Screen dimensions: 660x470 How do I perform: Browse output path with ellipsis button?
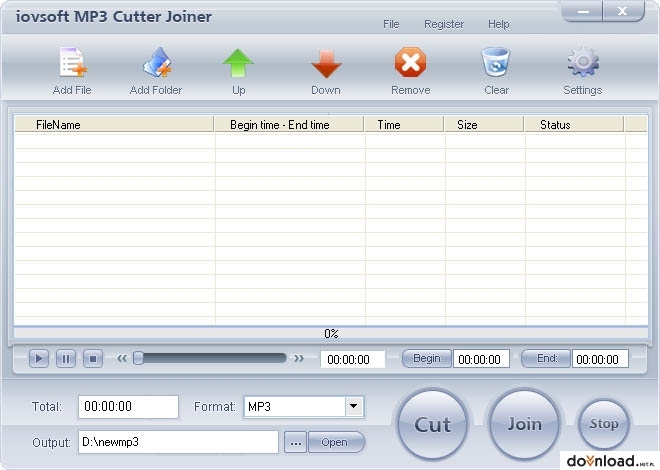tap(295, 442)
